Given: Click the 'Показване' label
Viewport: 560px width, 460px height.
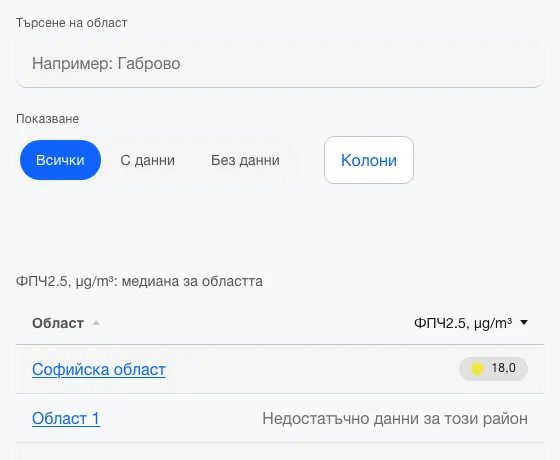Looking at the screenshot, I should click(48, 119).
